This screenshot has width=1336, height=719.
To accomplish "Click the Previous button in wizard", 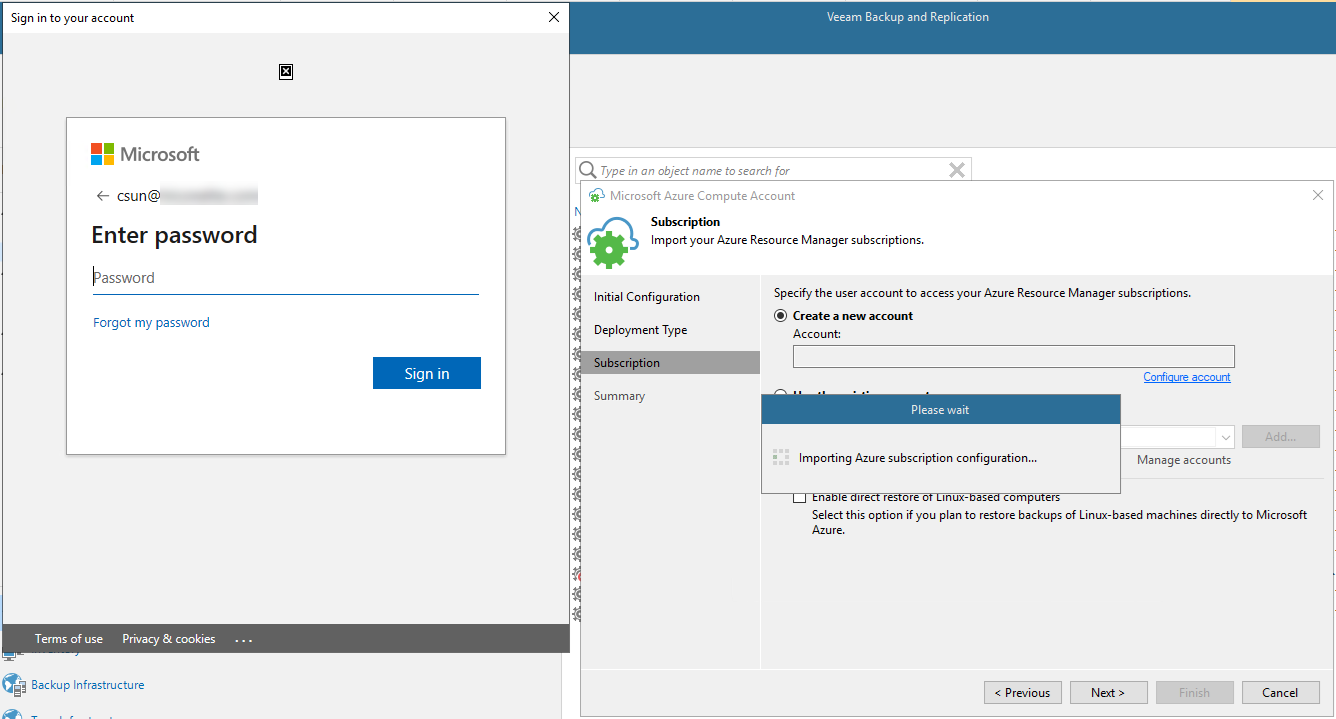I will click(x=1021, y=692).
